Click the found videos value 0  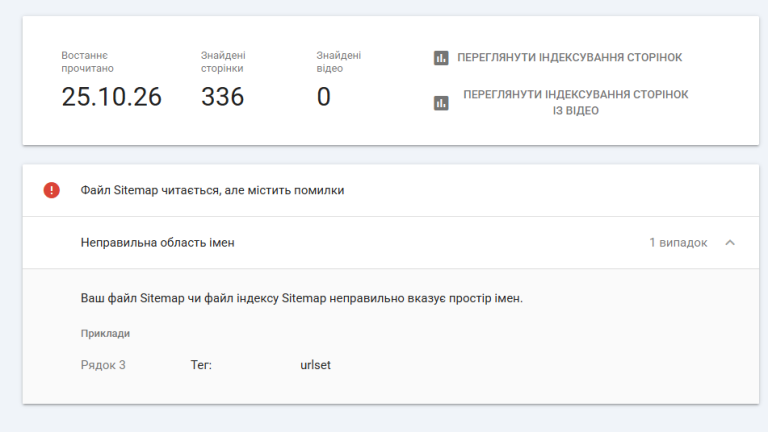(x=323, y=96)
